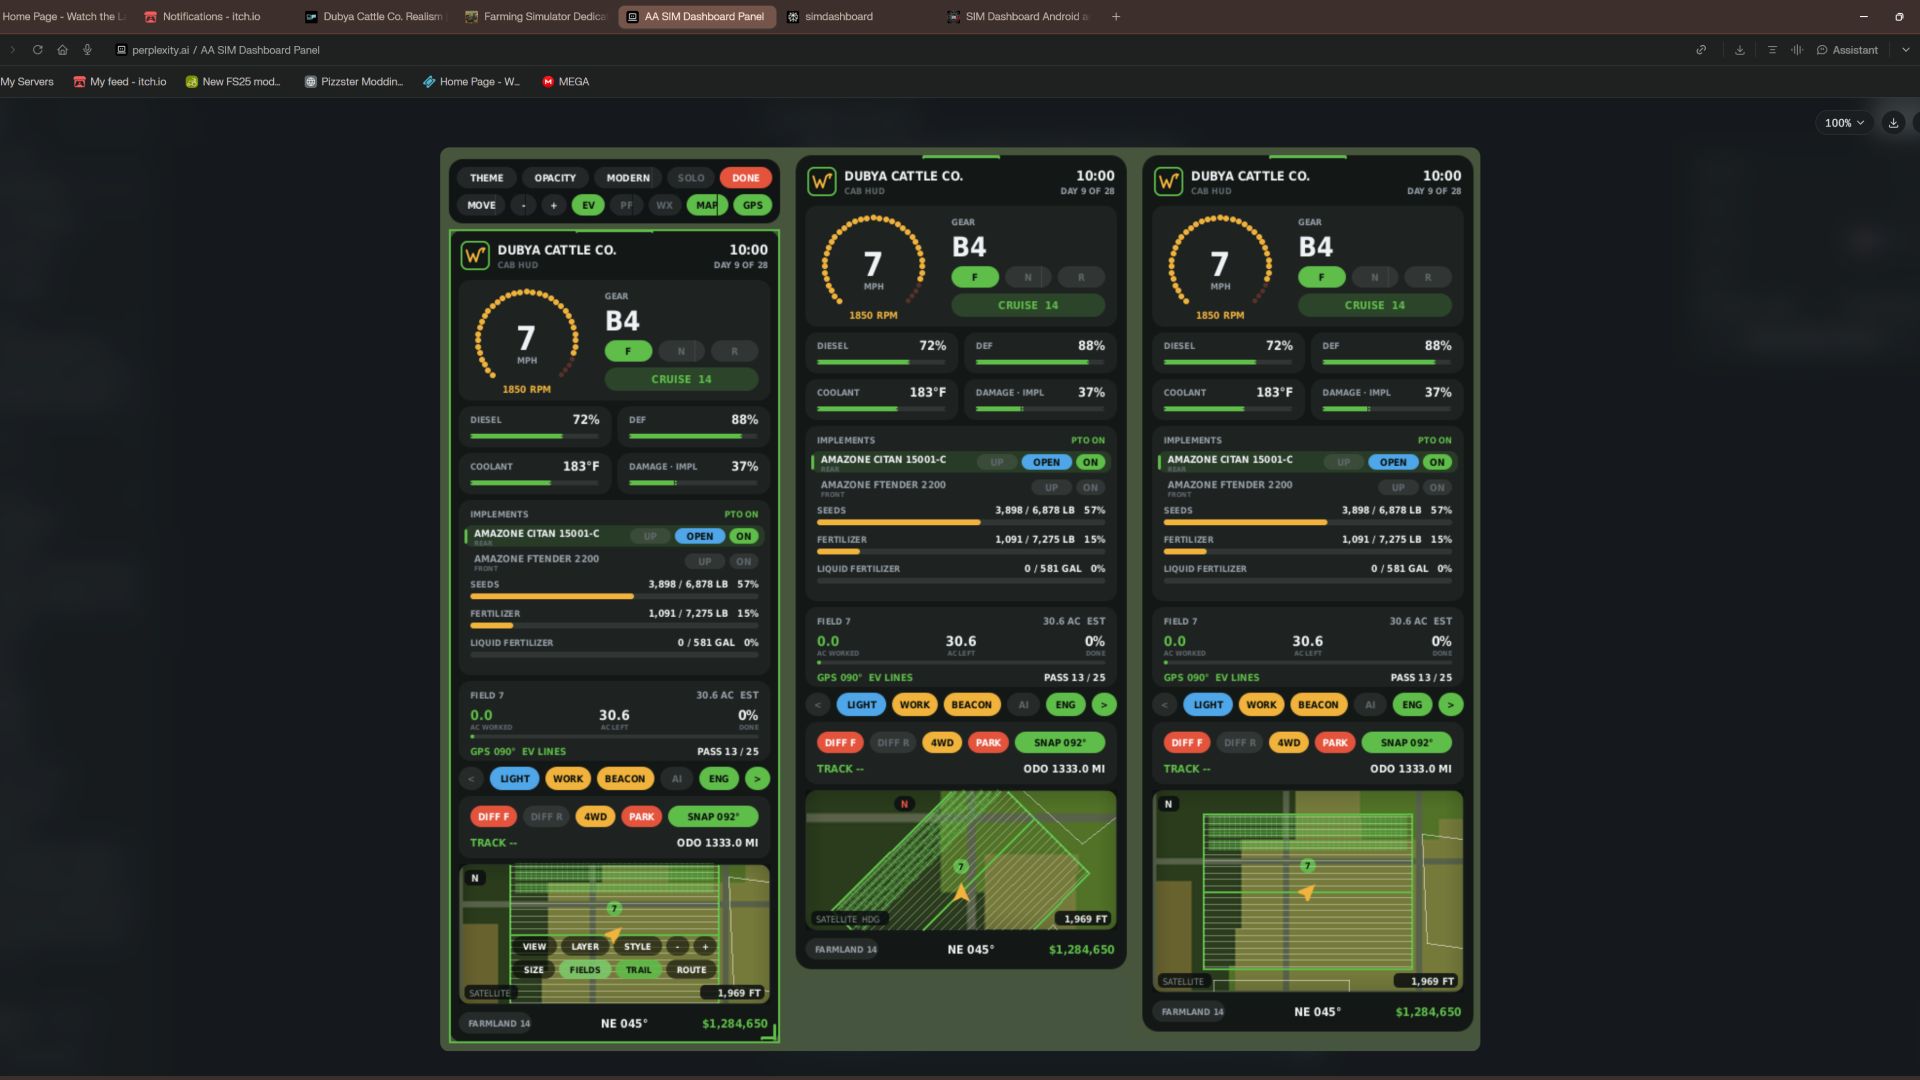This screenshot has width=1920, height=1080.
Task: Click the MOVE button in edit bar
Action: (x=481, y=205)
